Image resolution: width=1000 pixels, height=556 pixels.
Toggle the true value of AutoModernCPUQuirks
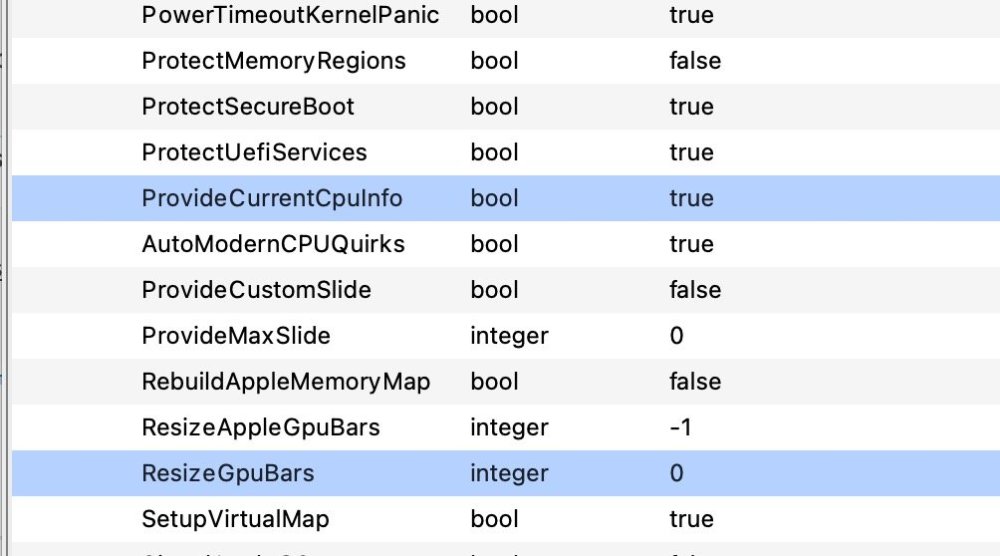691,244
